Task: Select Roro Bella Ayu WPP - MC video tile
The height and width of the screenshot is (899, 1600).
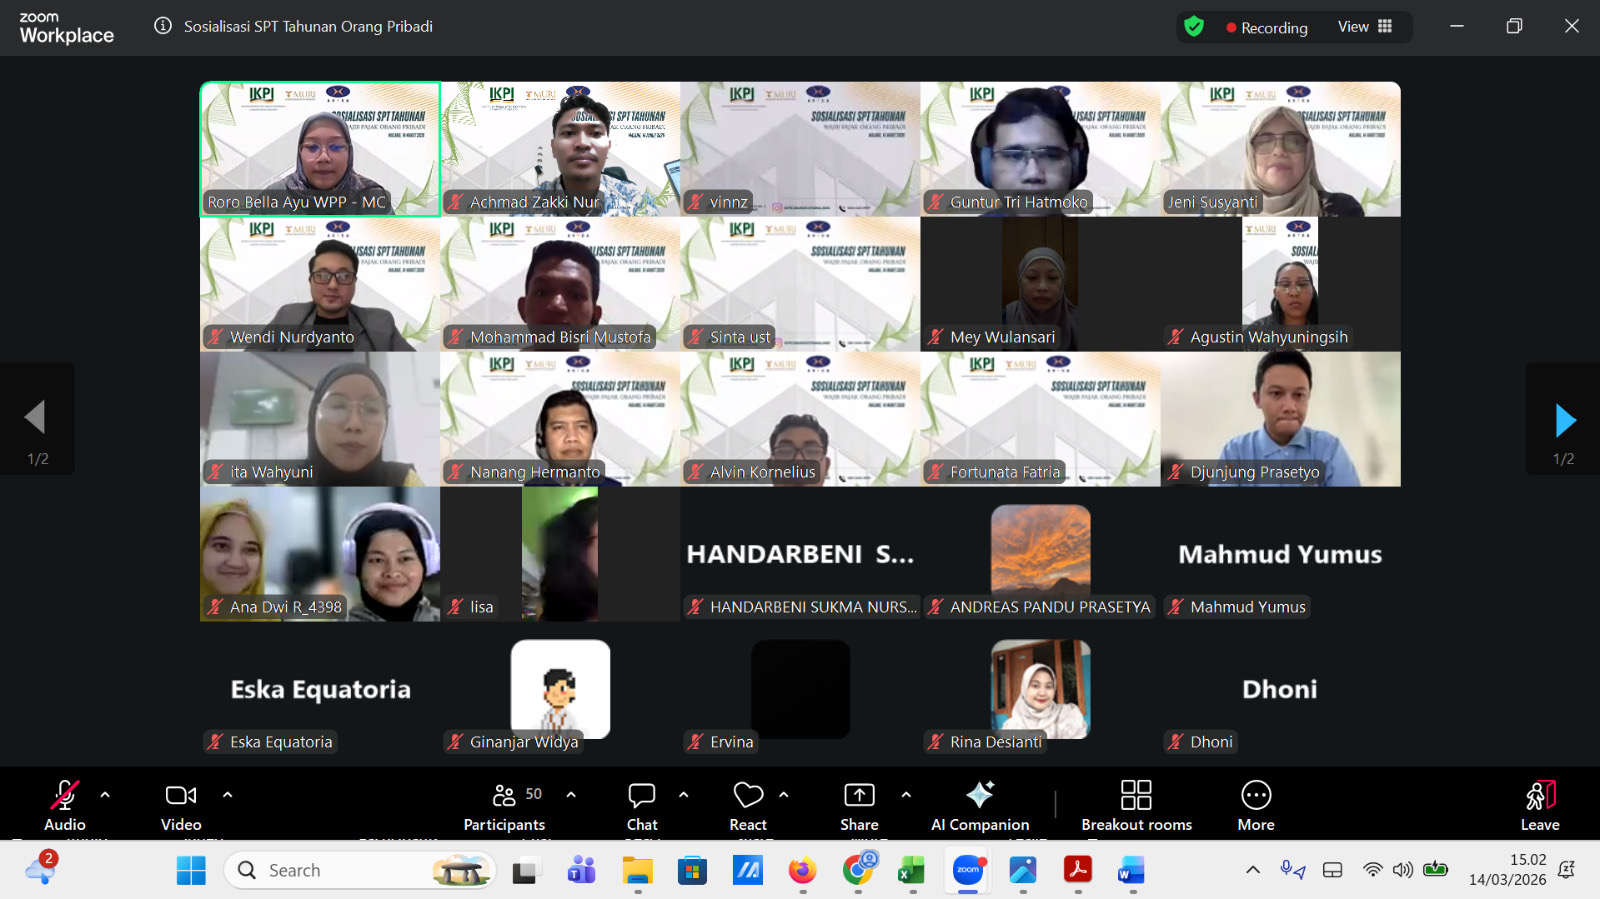Action: pos(320,149)
